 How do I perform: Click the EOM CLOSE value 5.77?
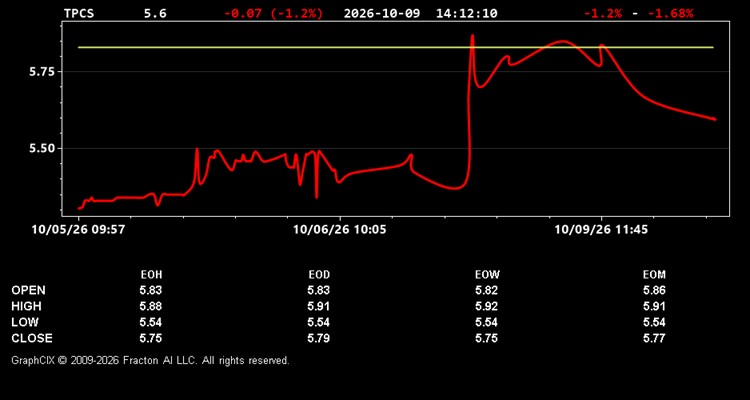tap(654, 338)
